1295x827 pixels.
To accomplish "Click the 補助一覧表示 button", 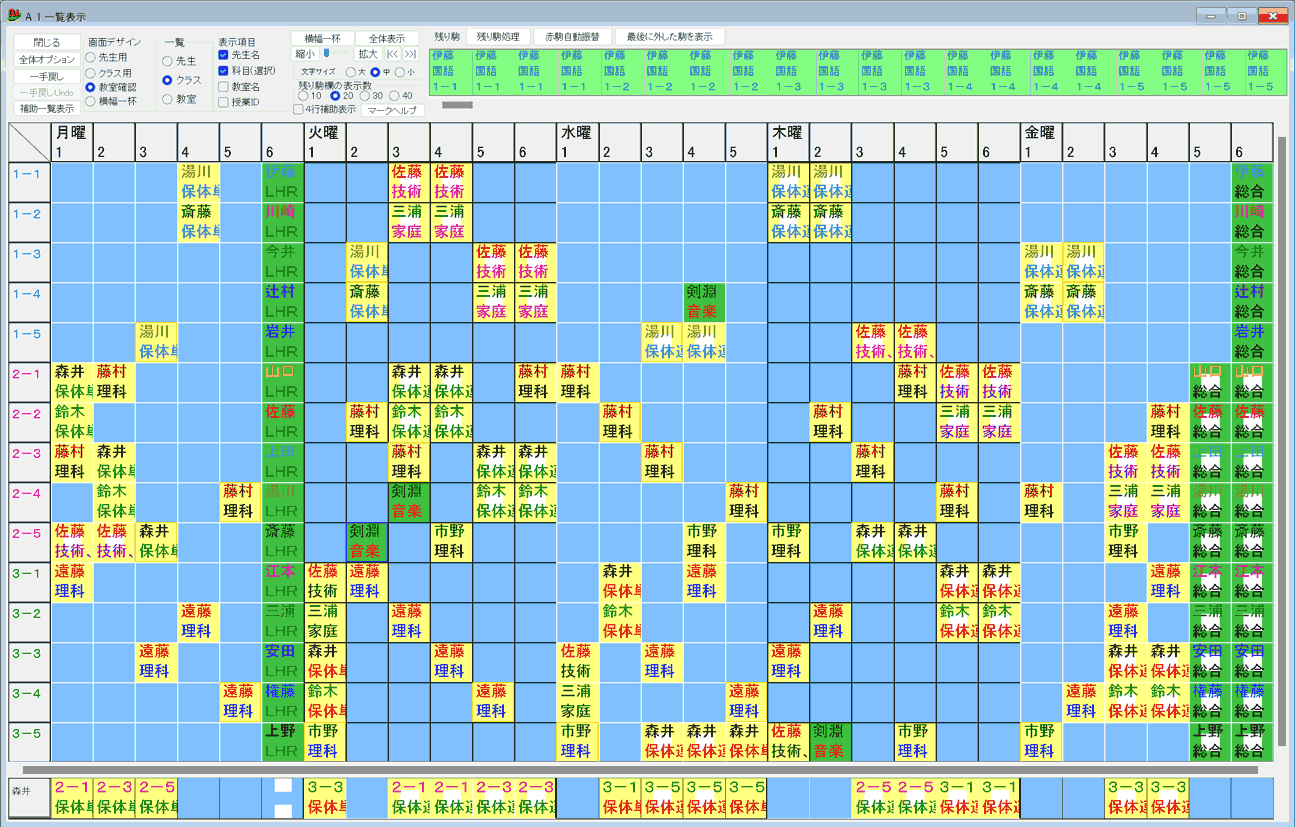I will (x=46, y=108).
